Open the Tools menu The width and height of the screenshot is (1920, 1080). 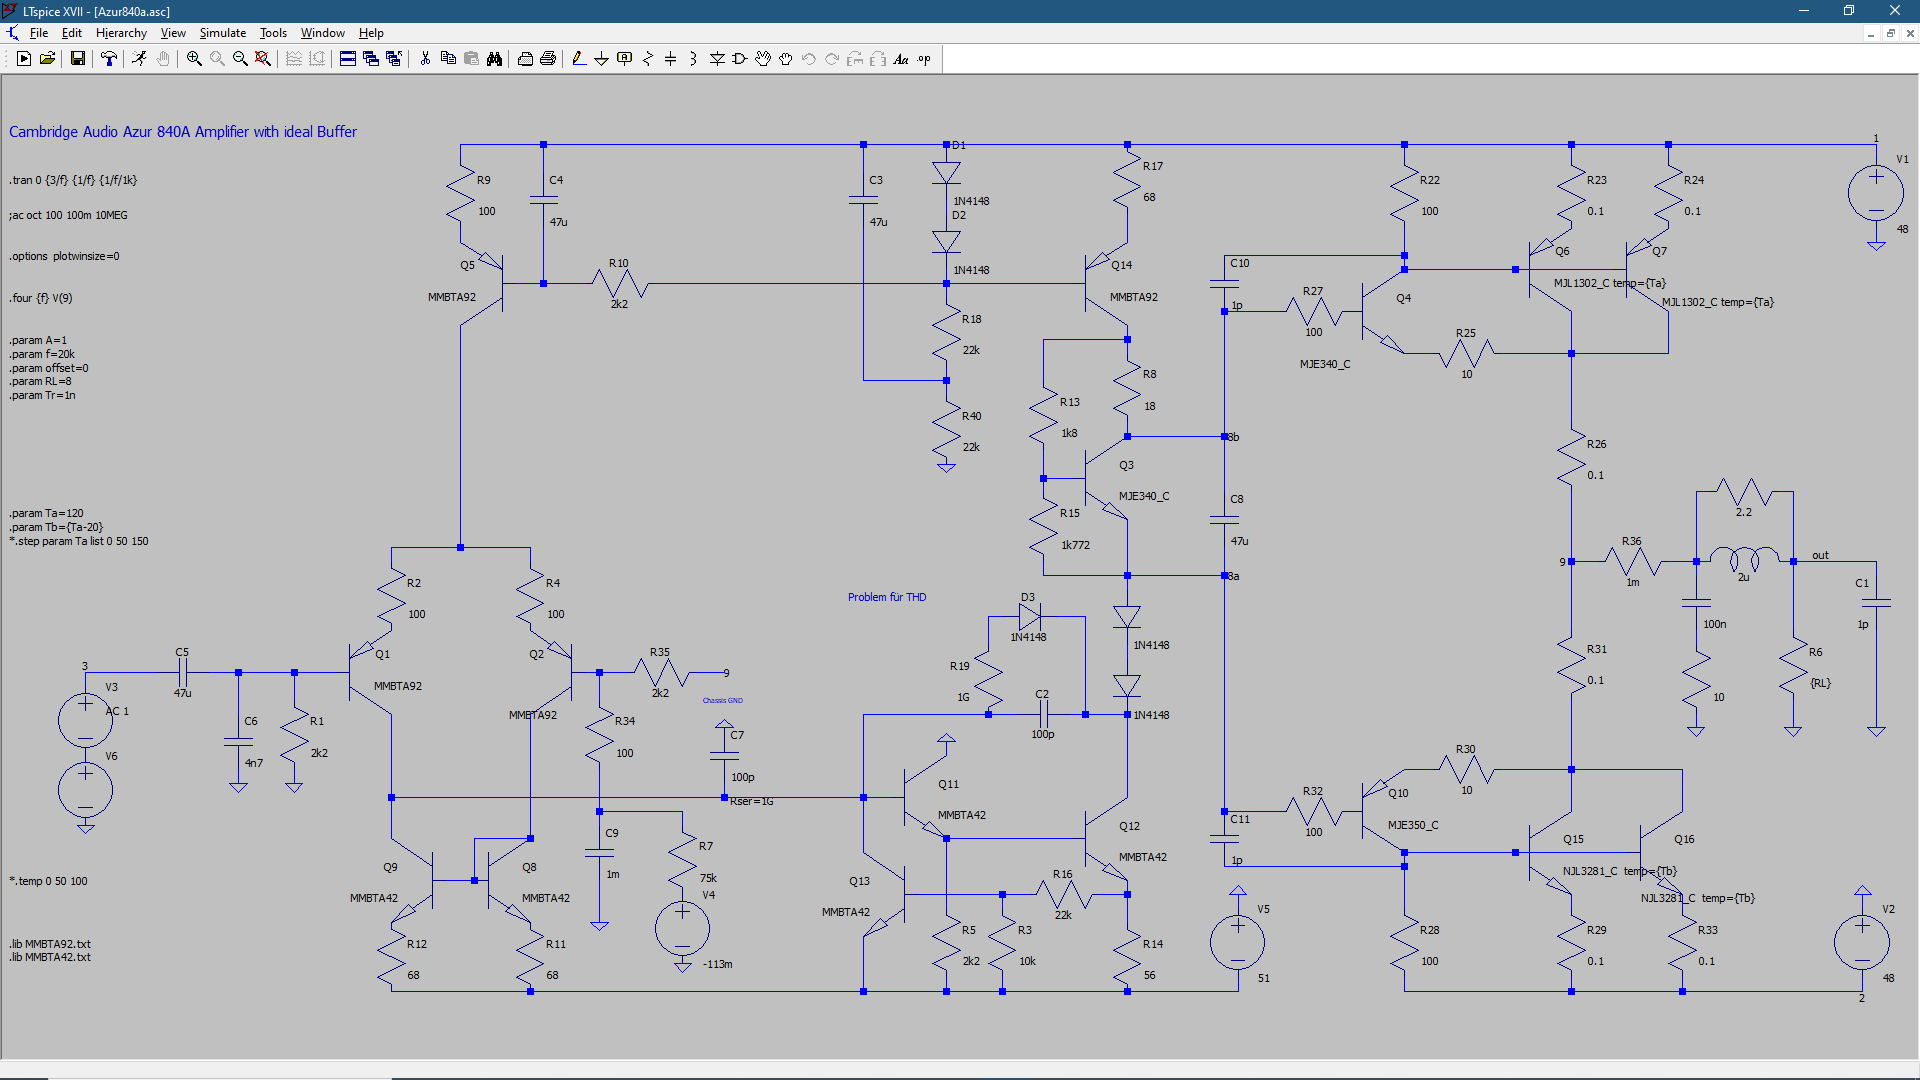273,33
